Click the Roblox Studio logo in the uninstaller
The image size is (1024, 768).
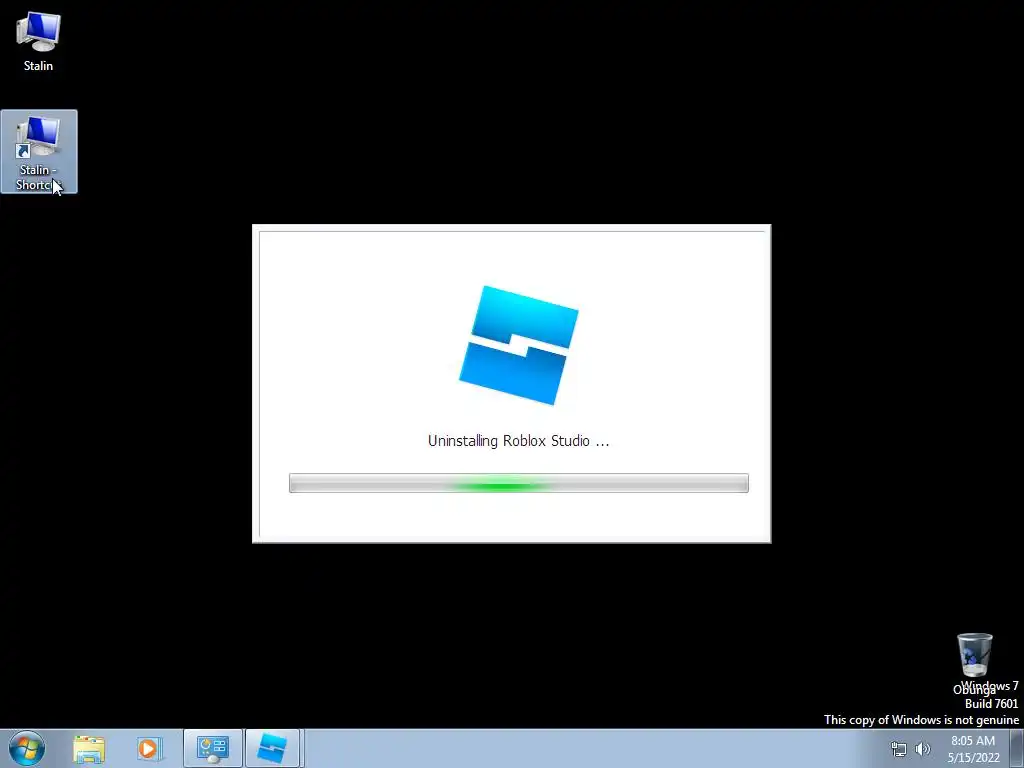coord(519,345)
